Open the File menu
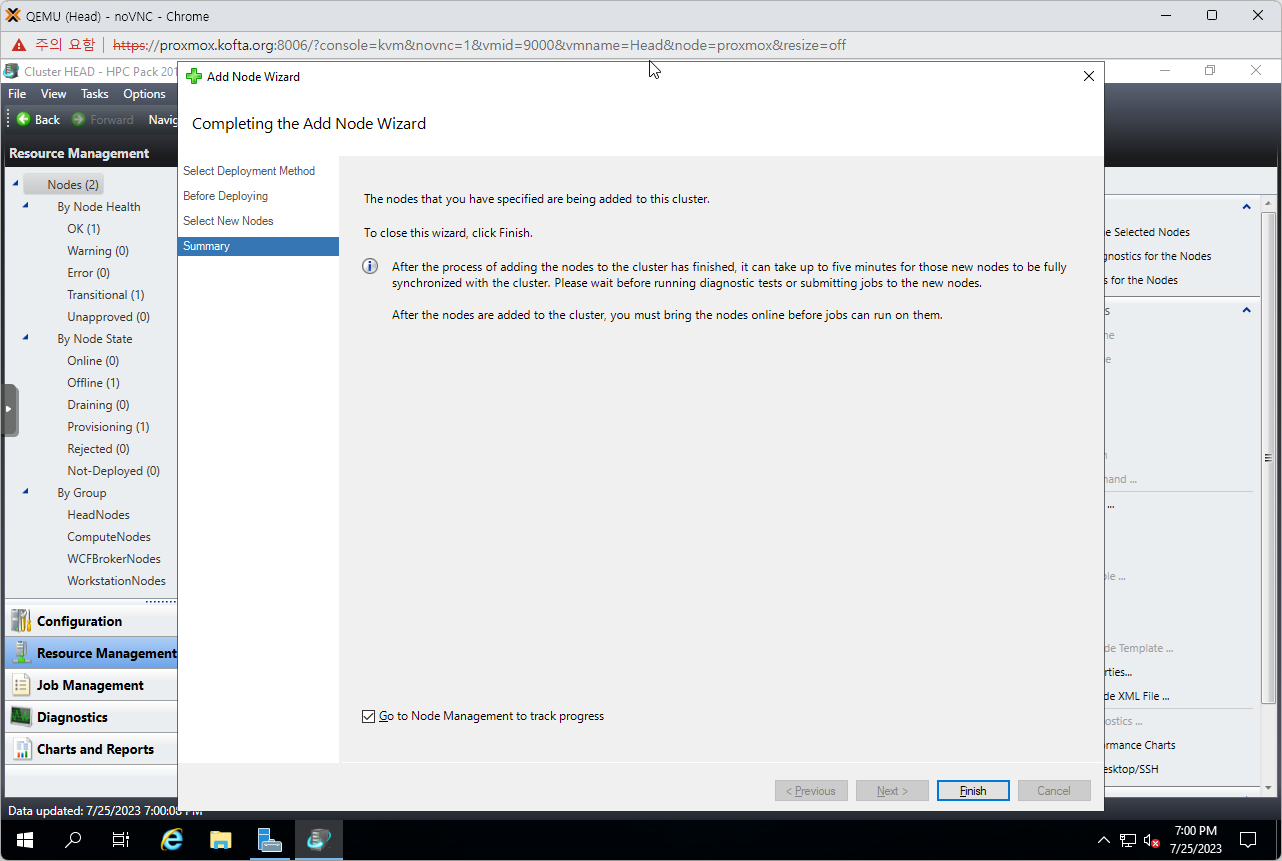1282x861 pixels. pyautogui.click(x=17, y=94)
